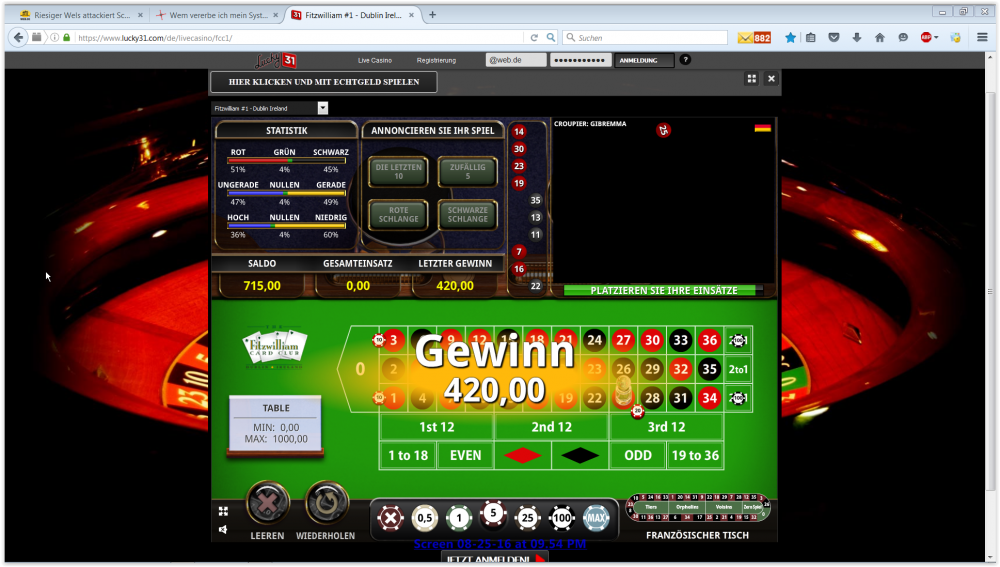Open the Firefox hamburger menu
The width and height of the screenshot is (1000, 567).
coord(982,38)
